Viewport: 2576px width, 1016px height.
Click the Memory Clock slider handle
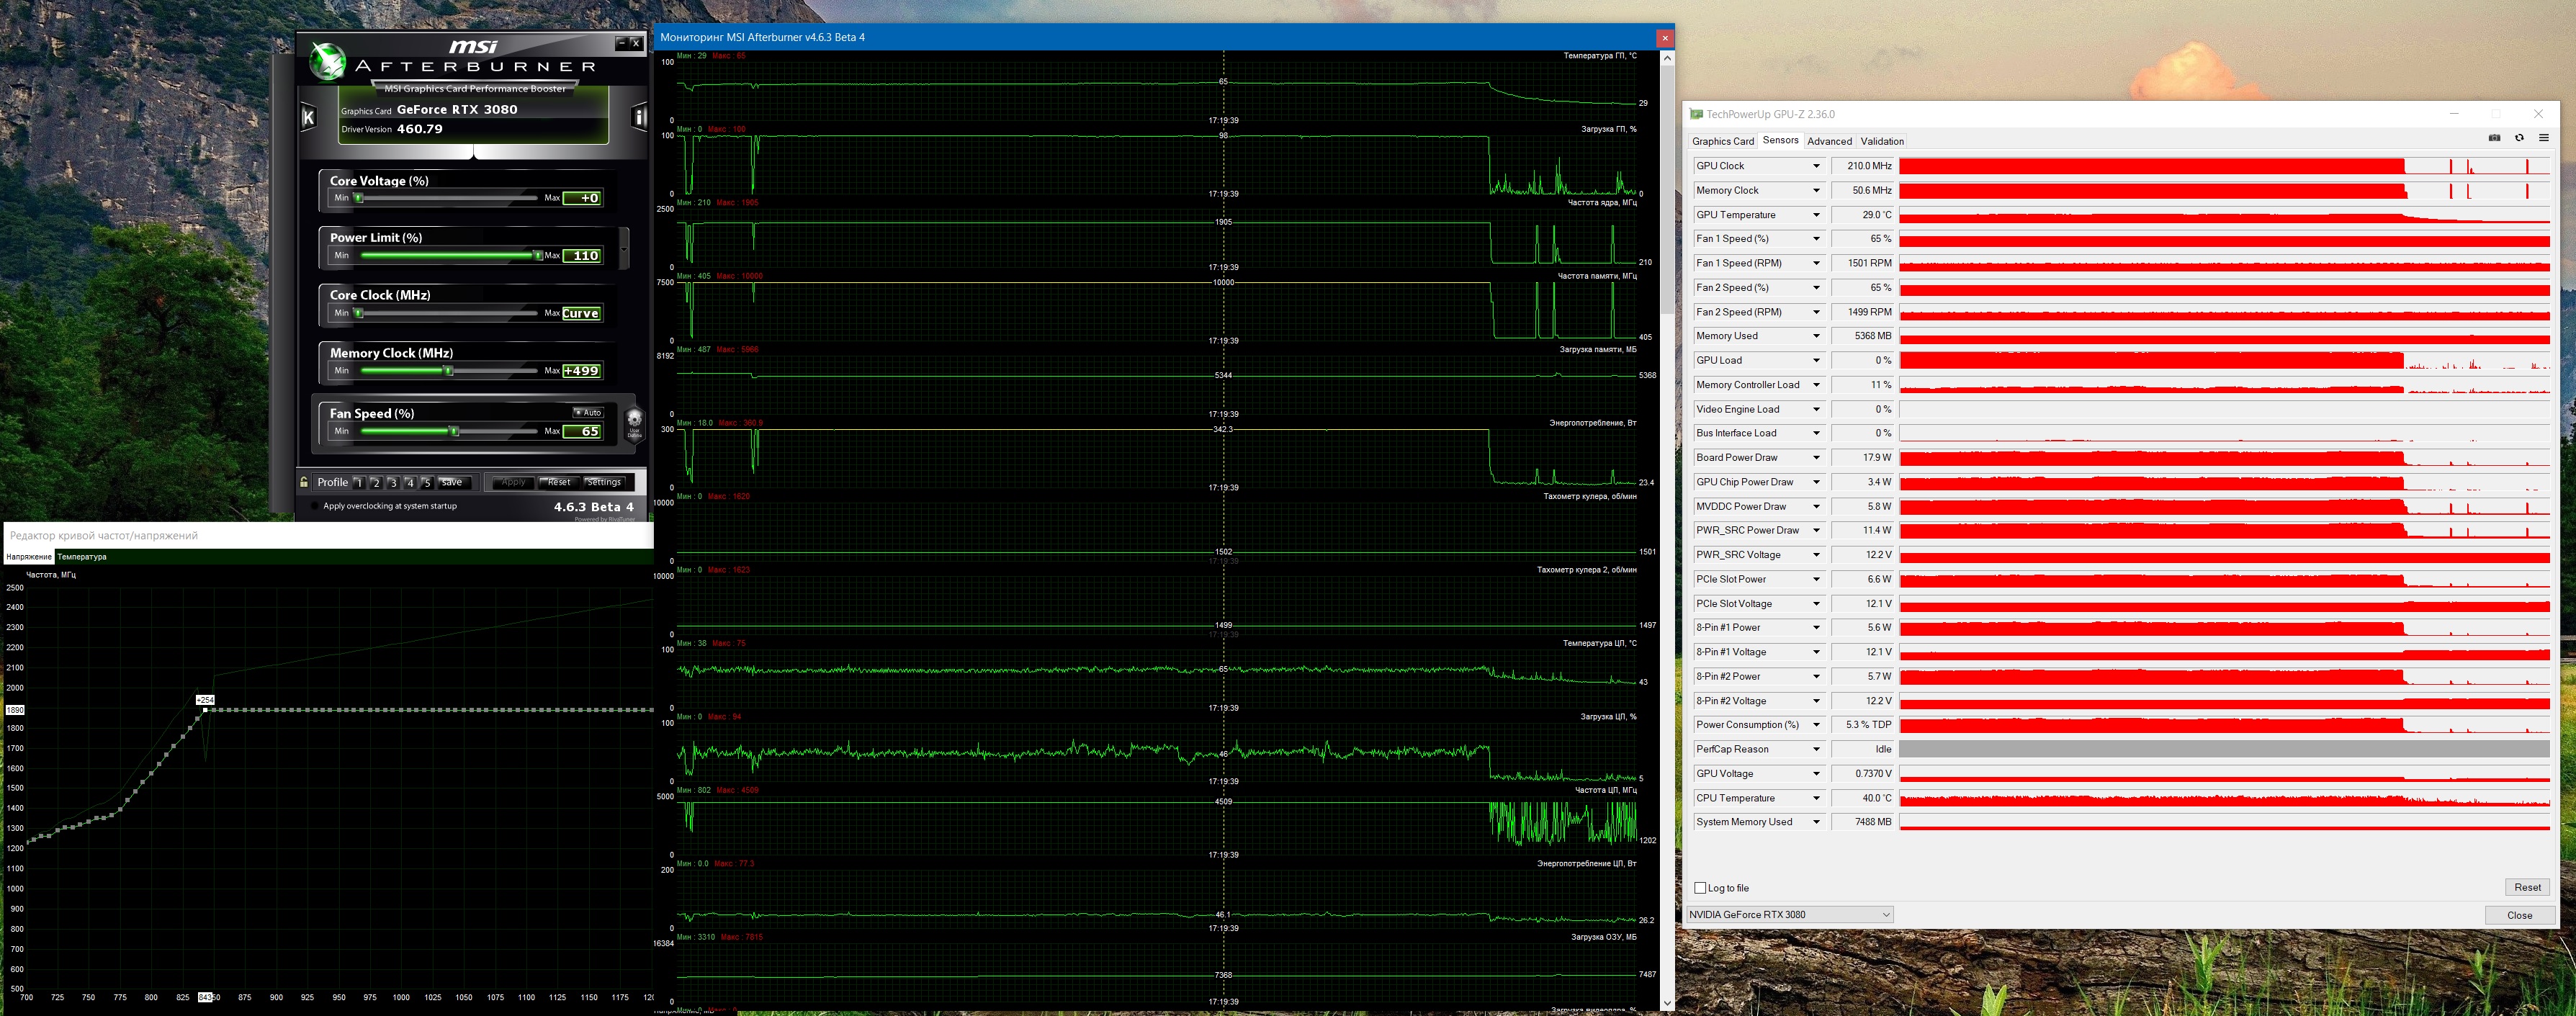pos(448,371)
